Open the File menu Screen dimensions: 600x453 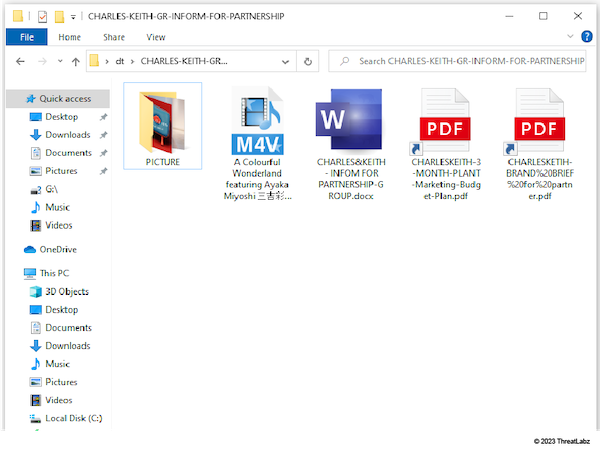coord(26,37)
